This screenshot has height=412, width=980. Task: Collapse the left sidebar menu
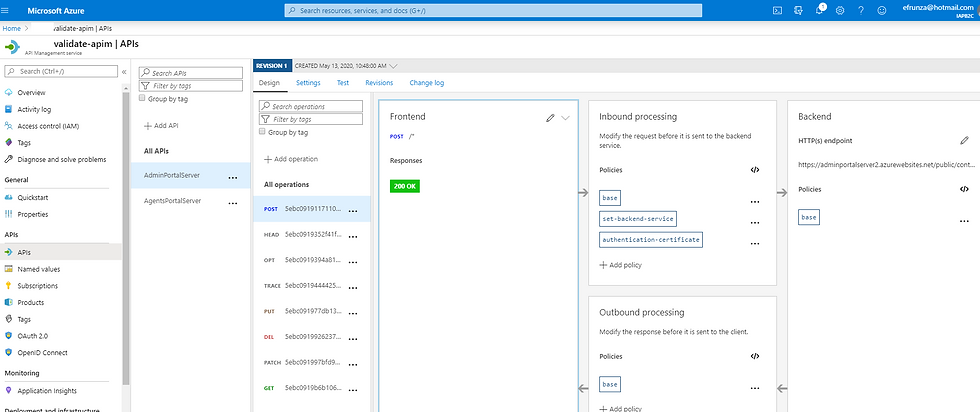(x=124, y=72)
